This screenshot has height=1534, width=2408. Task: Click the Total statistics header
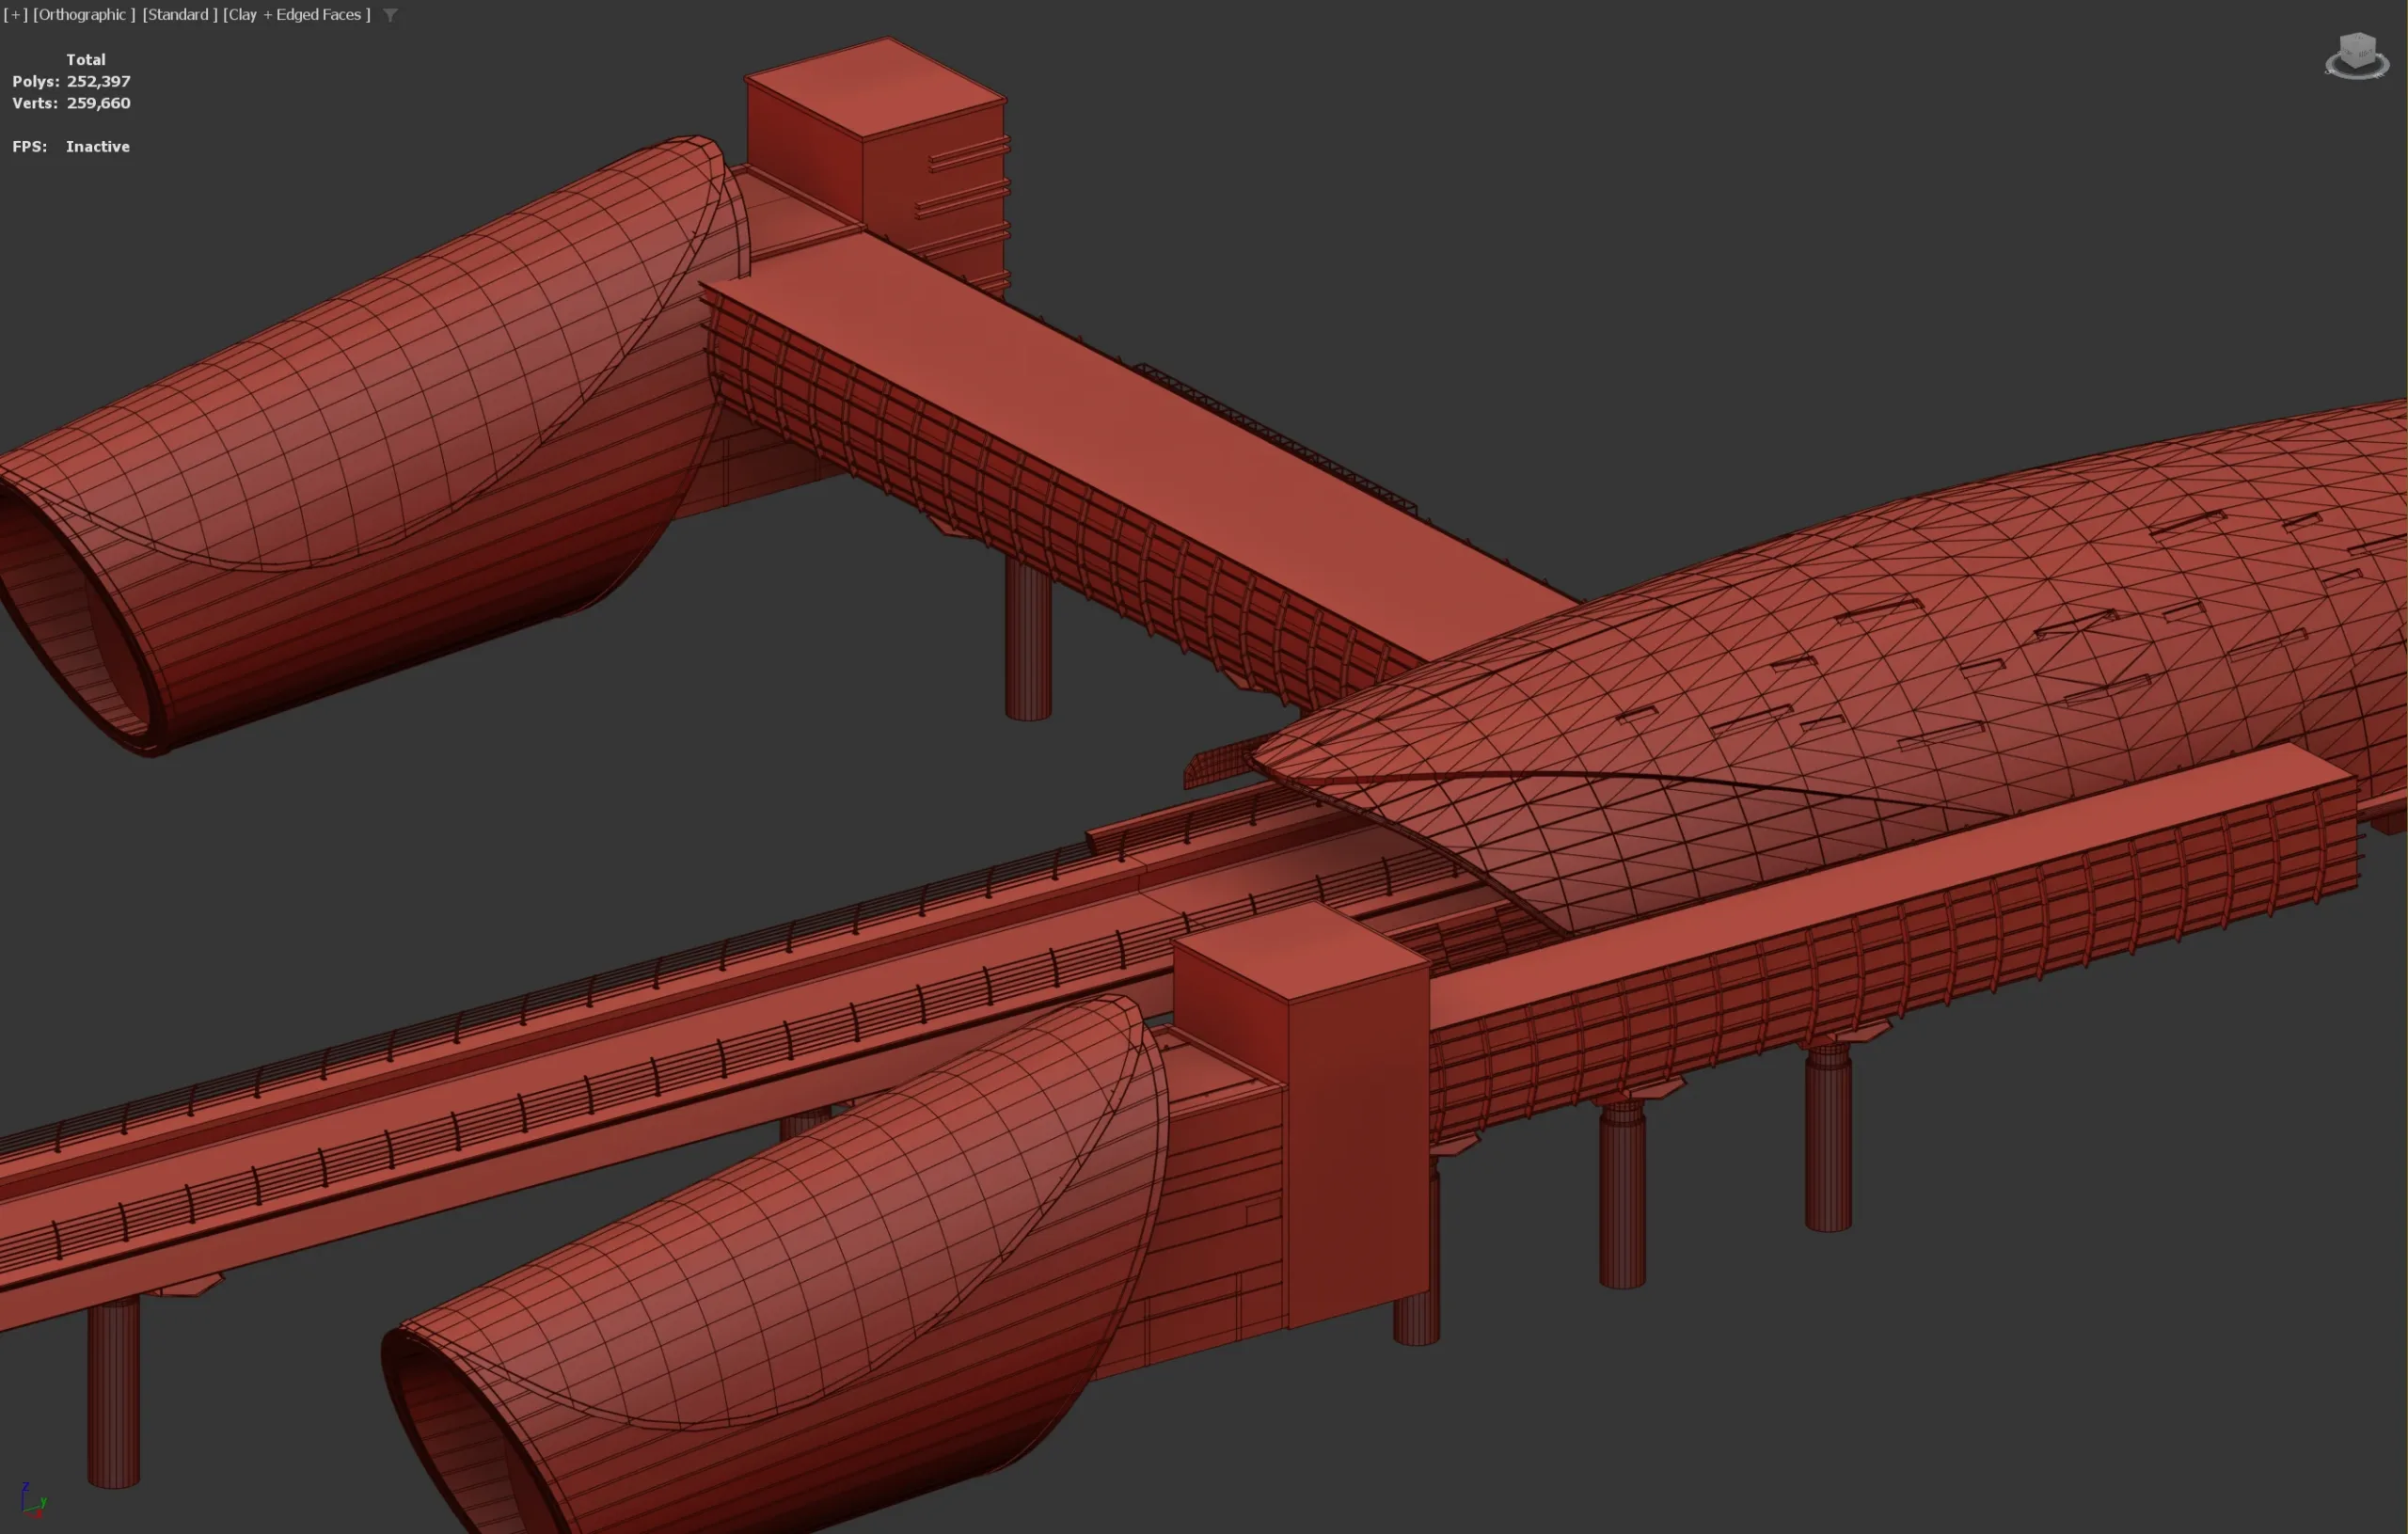(x=86, y=59)
